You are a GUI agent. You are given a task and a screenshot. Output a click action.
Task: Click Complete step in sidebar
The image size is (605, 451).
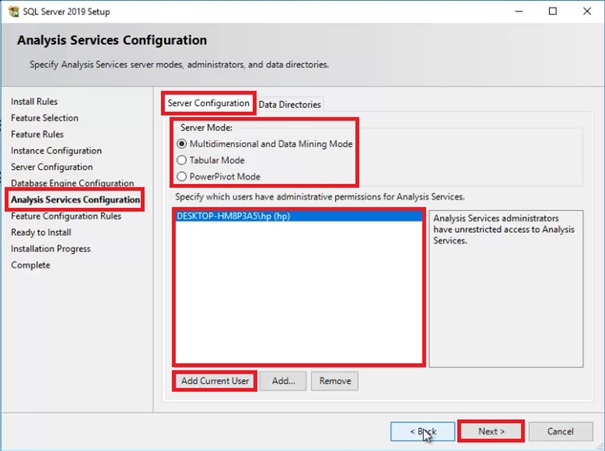tap(30, 265)
